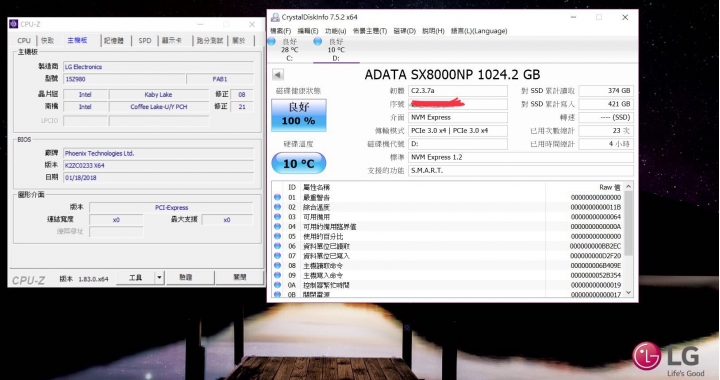Select the D: drive 10 °C status

(336, 50)
